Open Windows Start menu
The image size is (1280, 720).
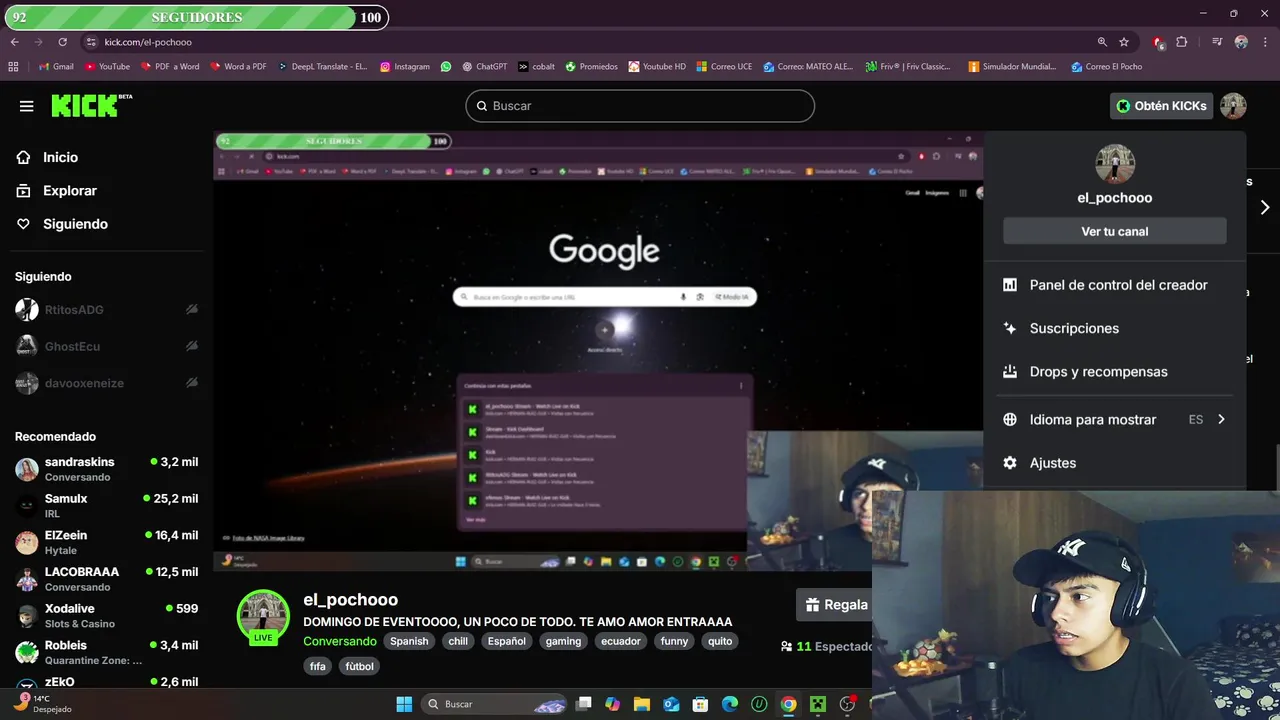click(x=404, y=704)
